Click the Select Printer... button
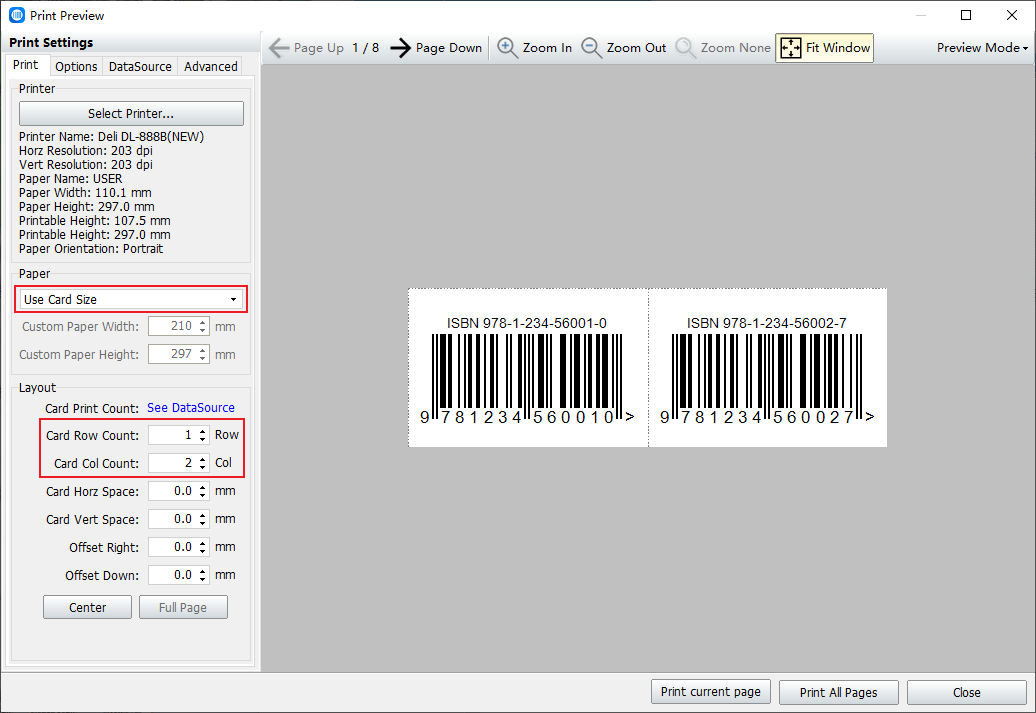 click(x=131, y=113)
